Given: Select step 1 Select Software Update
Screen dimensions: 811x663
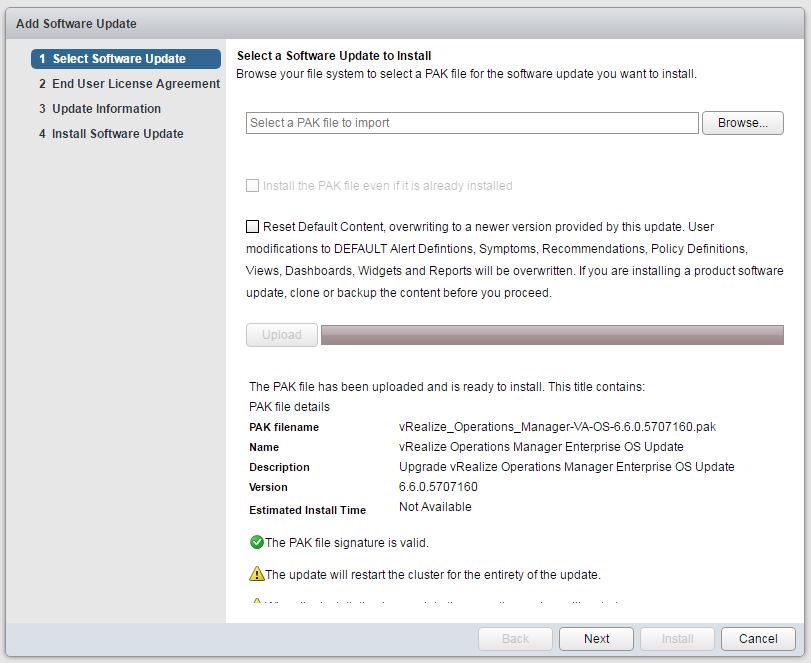Looking at the screenshot, I should point(125,59).
